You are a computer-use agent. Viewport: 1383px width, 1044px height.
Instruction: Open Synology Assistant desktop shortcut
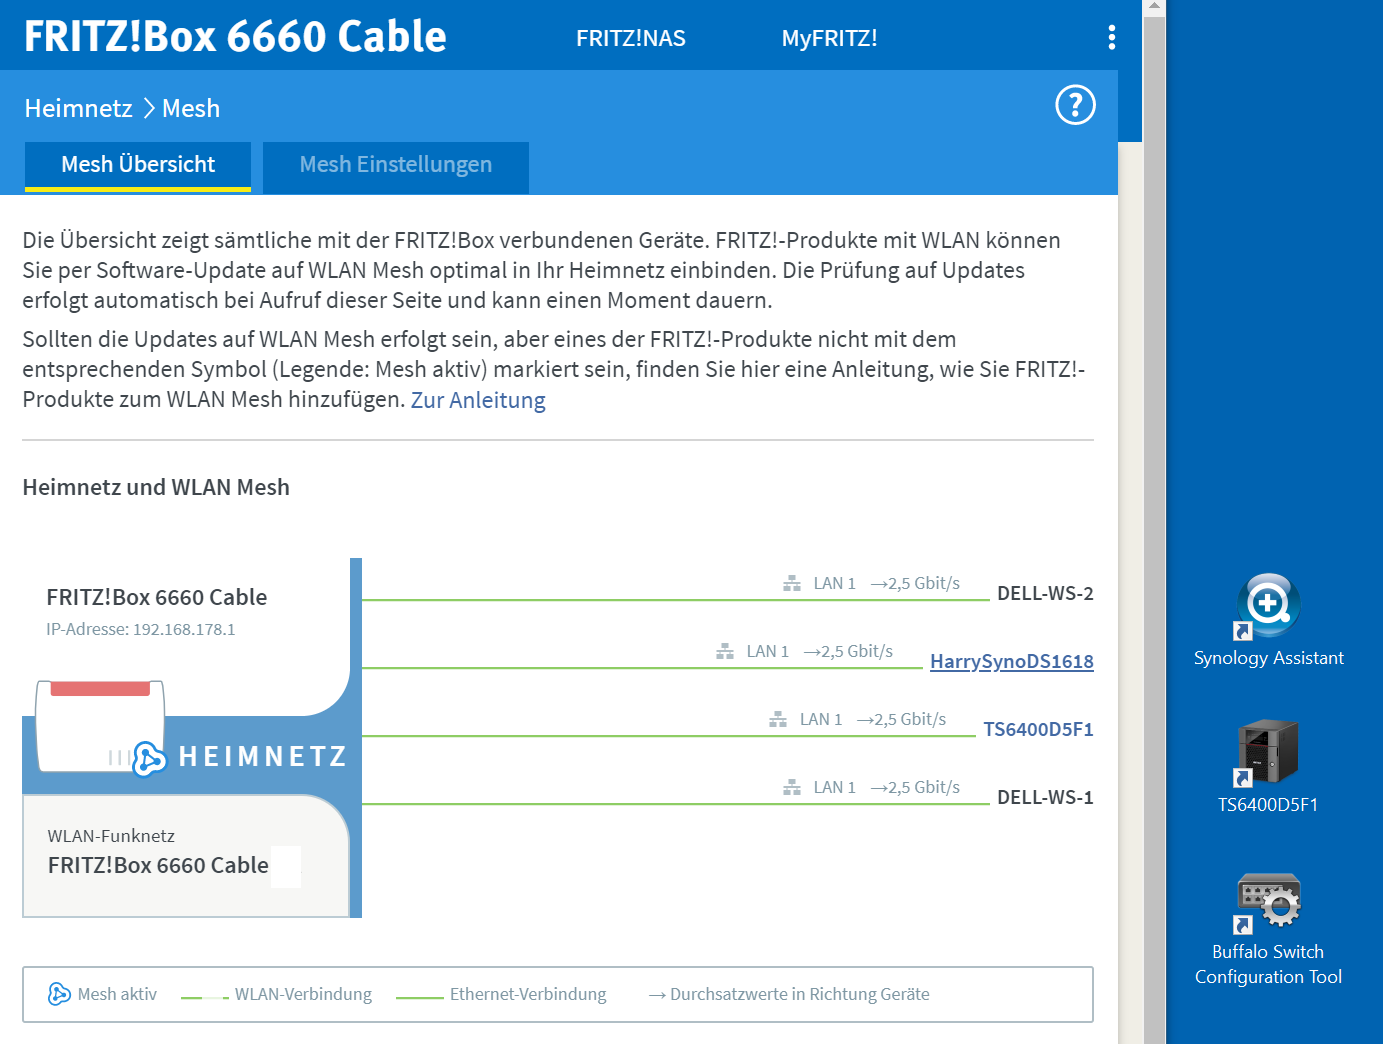1268,606
